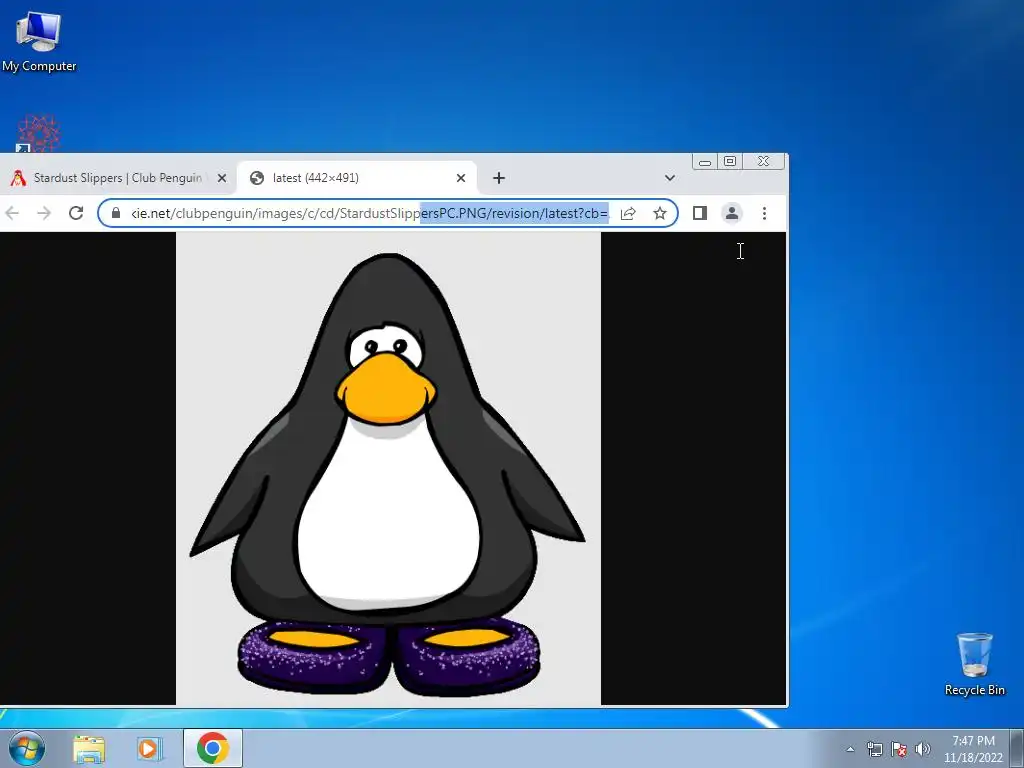Restore down the Chrome window
Screen dimensions: 1024x768
pos(730,161)
